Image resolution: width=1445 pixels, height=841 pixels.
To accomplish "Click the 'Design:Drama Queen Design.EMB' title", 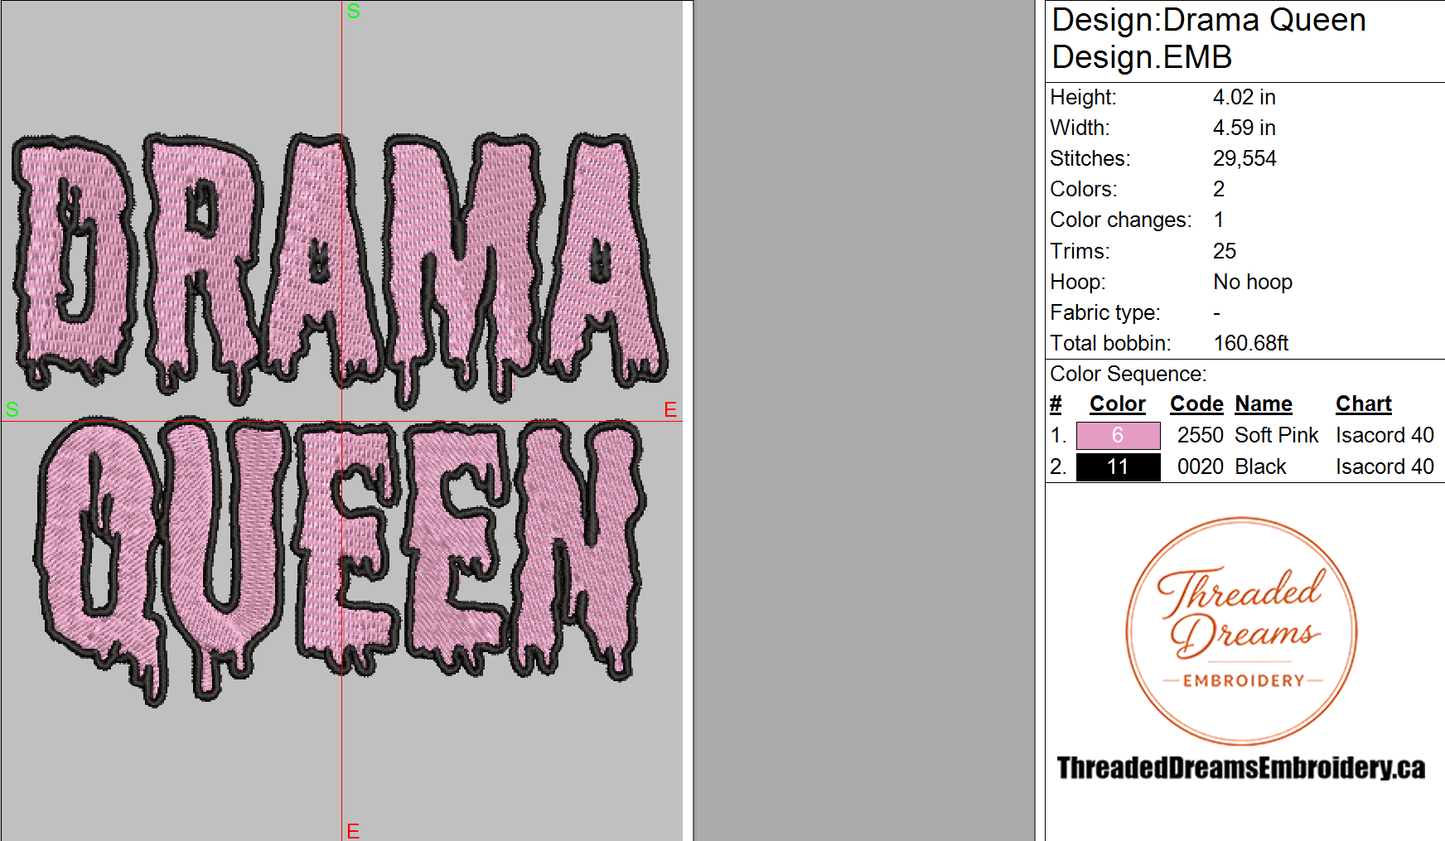I will pyautogui.click(x=1209, y=38).
